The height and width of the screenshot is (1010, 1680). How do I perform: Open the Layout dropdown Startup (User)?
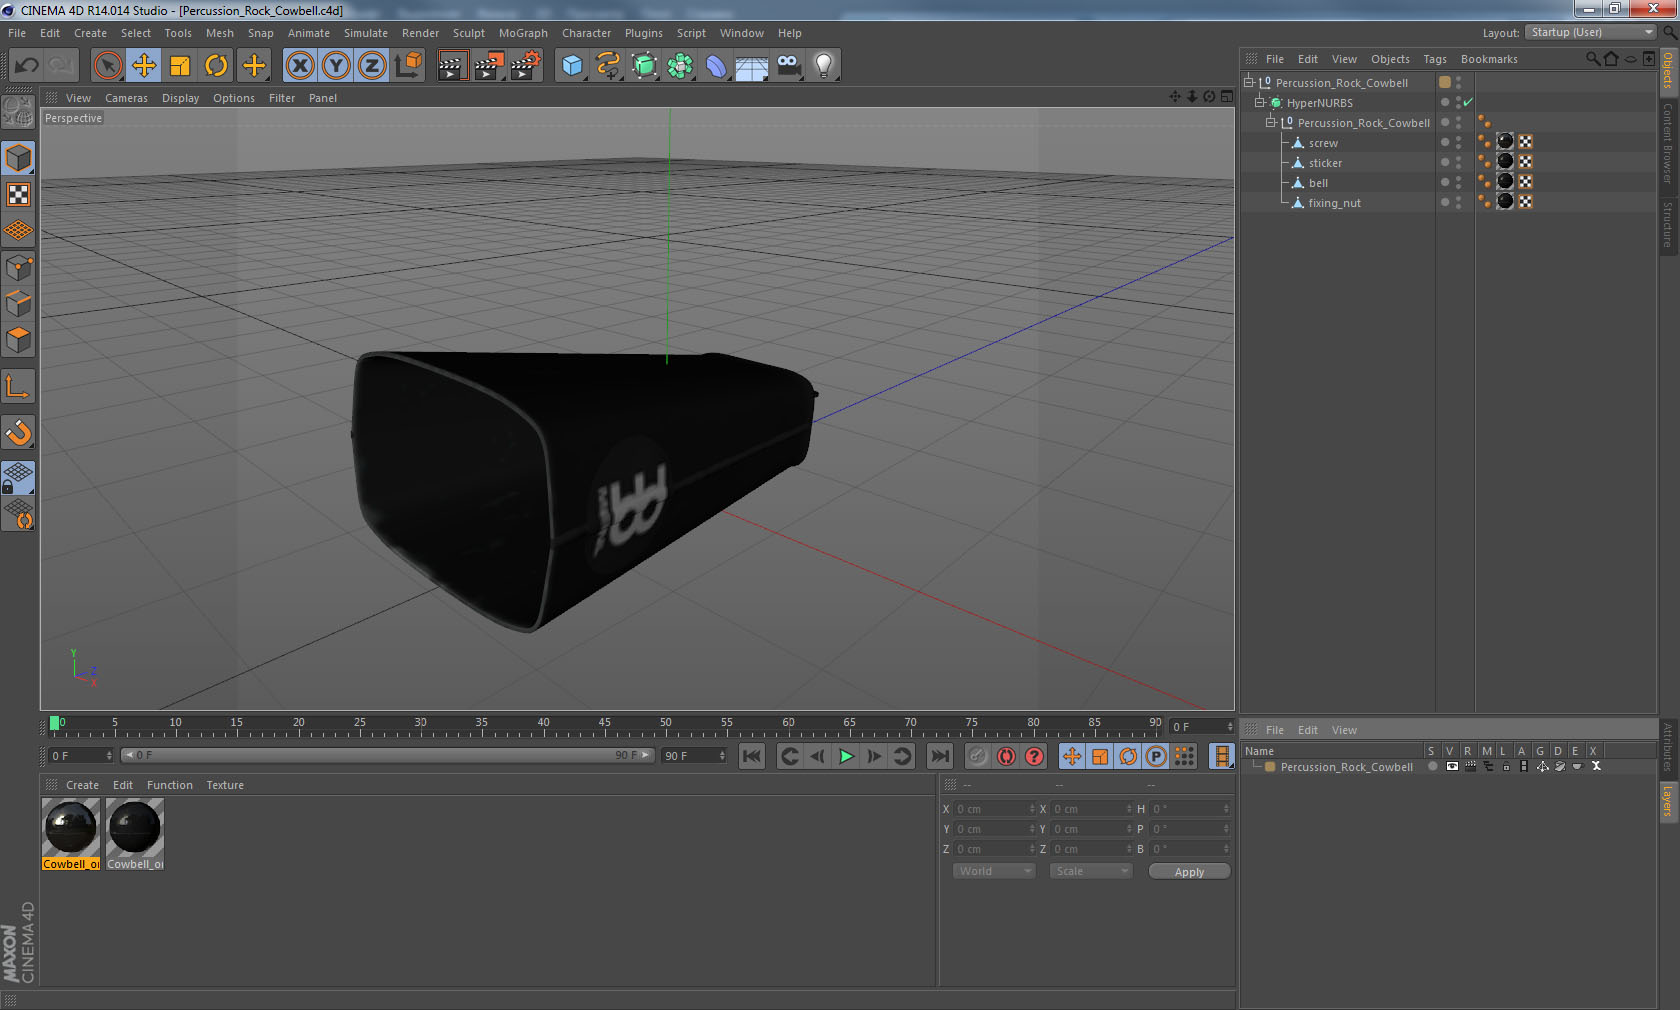pos(1591,33)
